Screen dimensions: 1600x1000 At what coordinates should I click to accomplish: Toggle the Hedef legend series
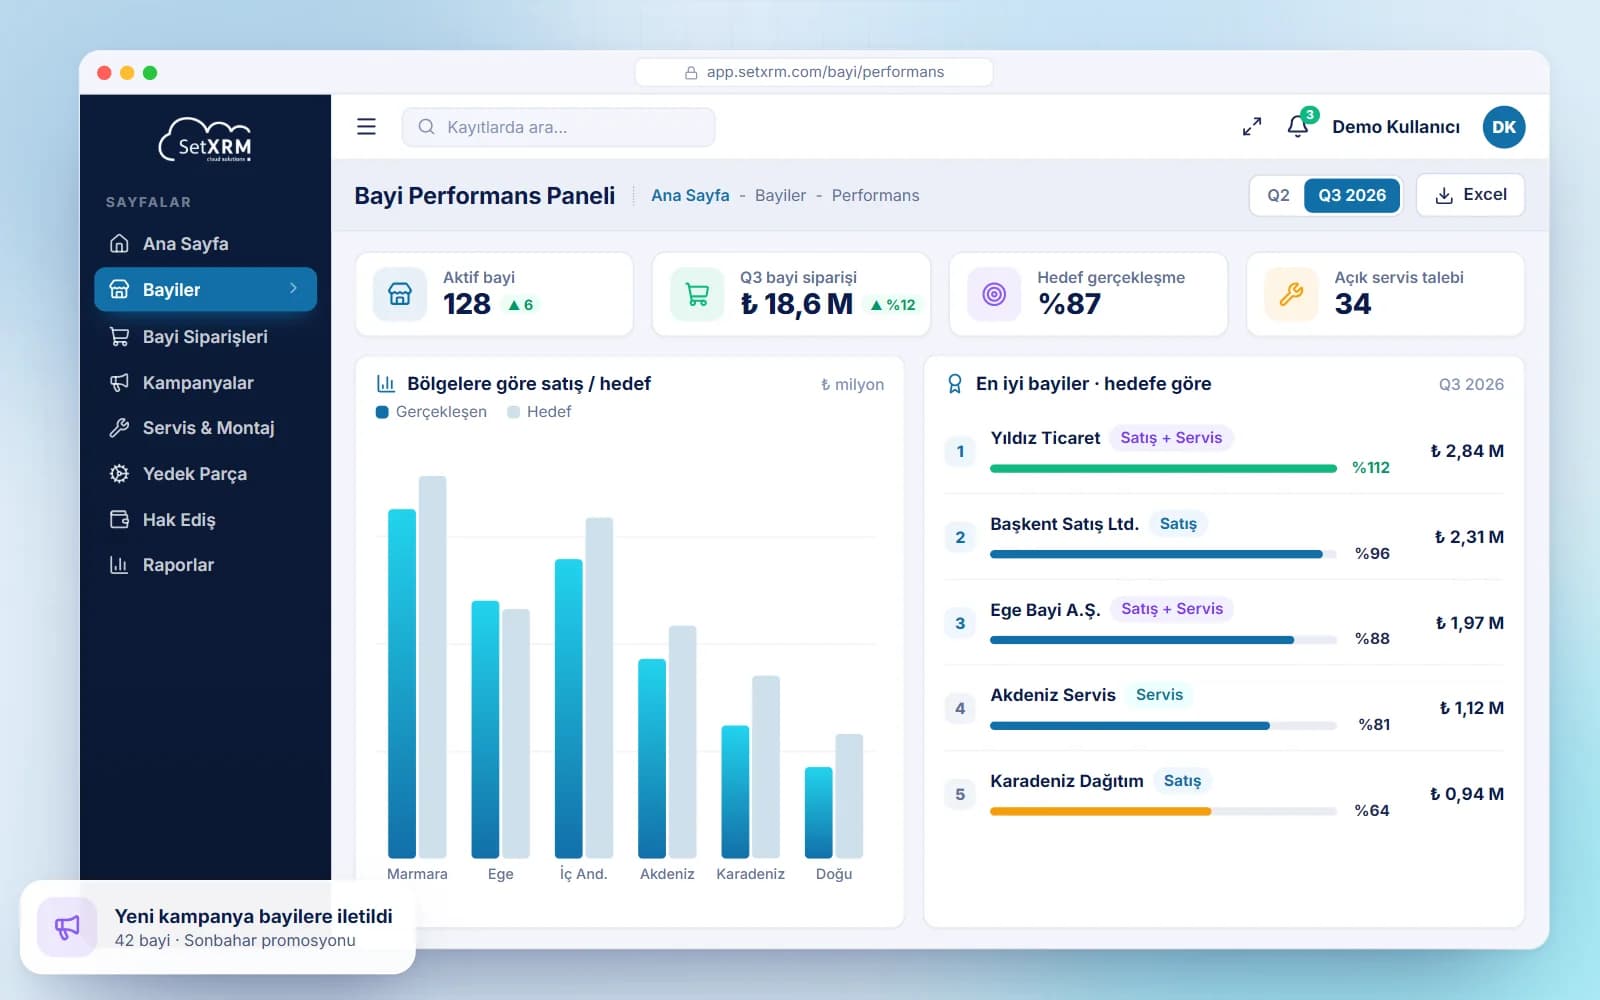(539, 412)
